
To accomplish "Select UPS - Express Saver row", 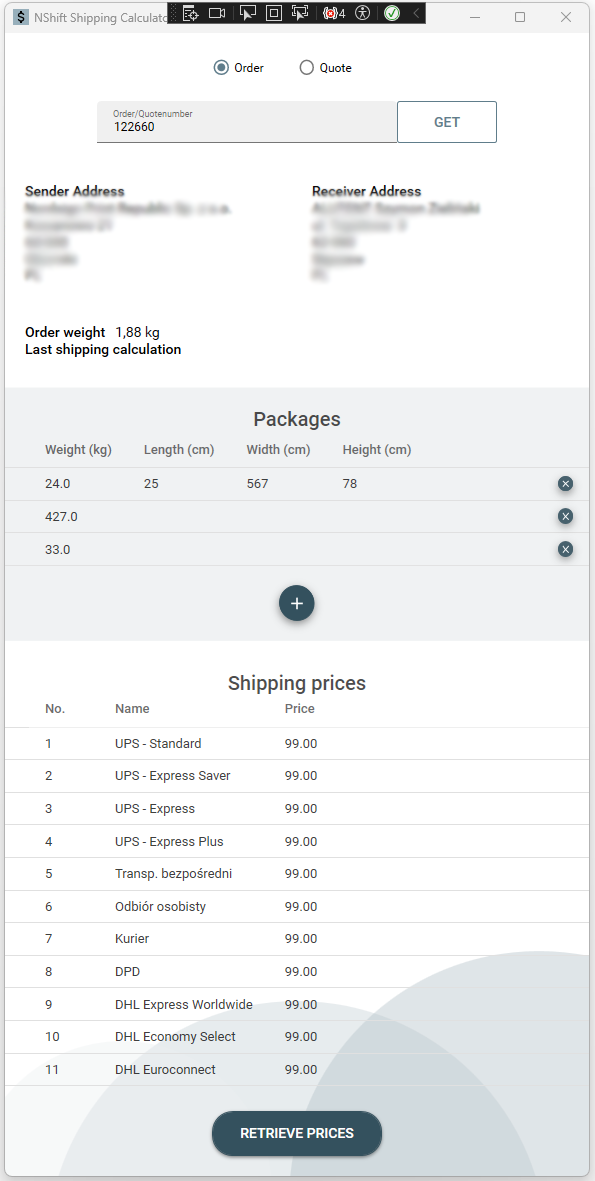I will click(297, 776).
